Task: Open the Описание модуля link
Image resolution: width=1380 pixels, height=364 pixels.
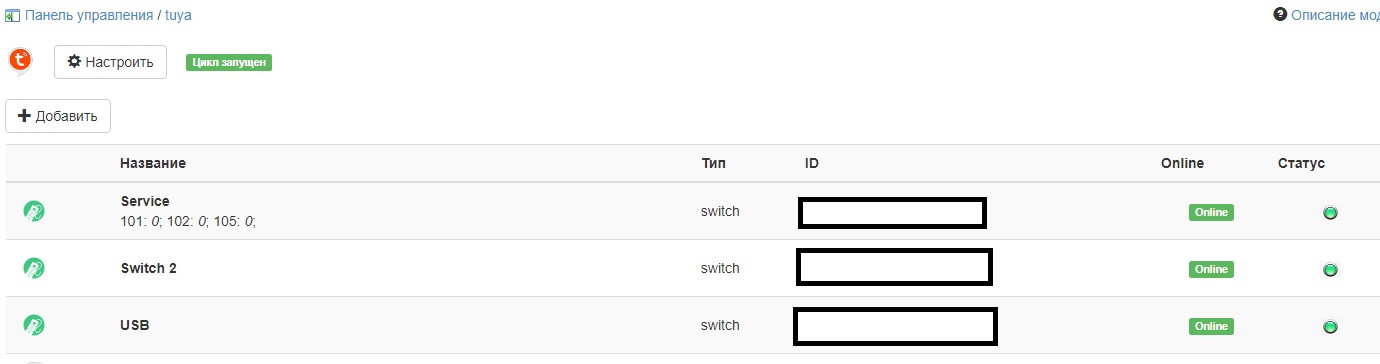Action: point(1335,15)
